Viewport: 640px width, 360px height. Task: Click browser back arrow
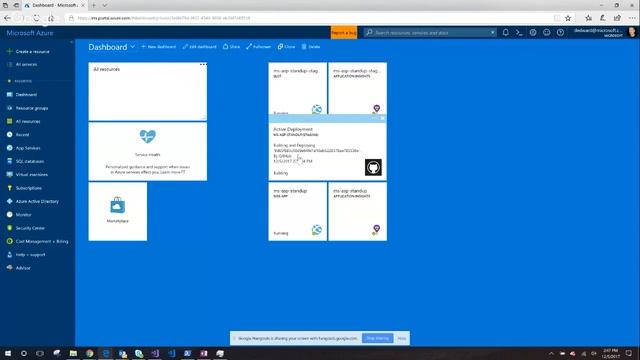tap(7, 18)
